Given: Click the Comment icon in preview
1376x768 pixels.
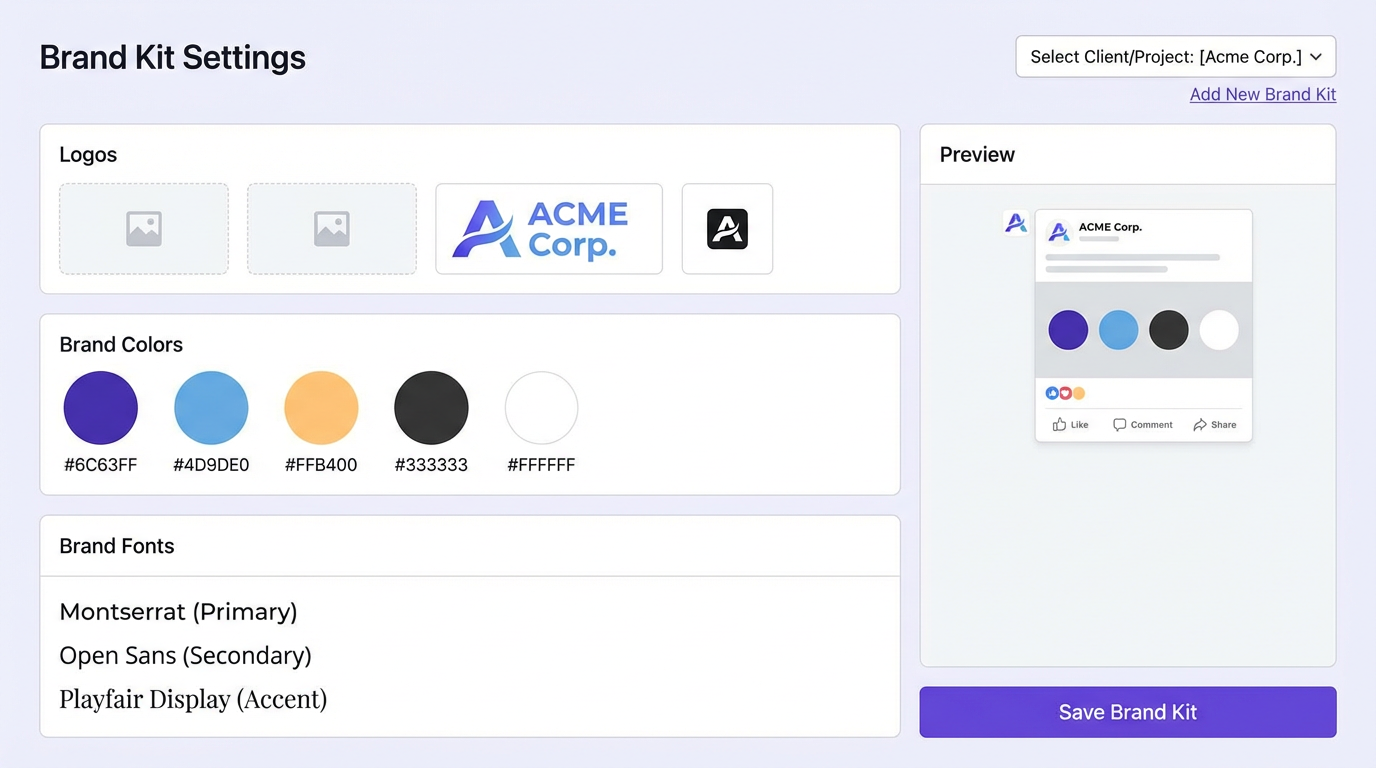Looking at the screenshot, I should click(x=1119, y=425).
